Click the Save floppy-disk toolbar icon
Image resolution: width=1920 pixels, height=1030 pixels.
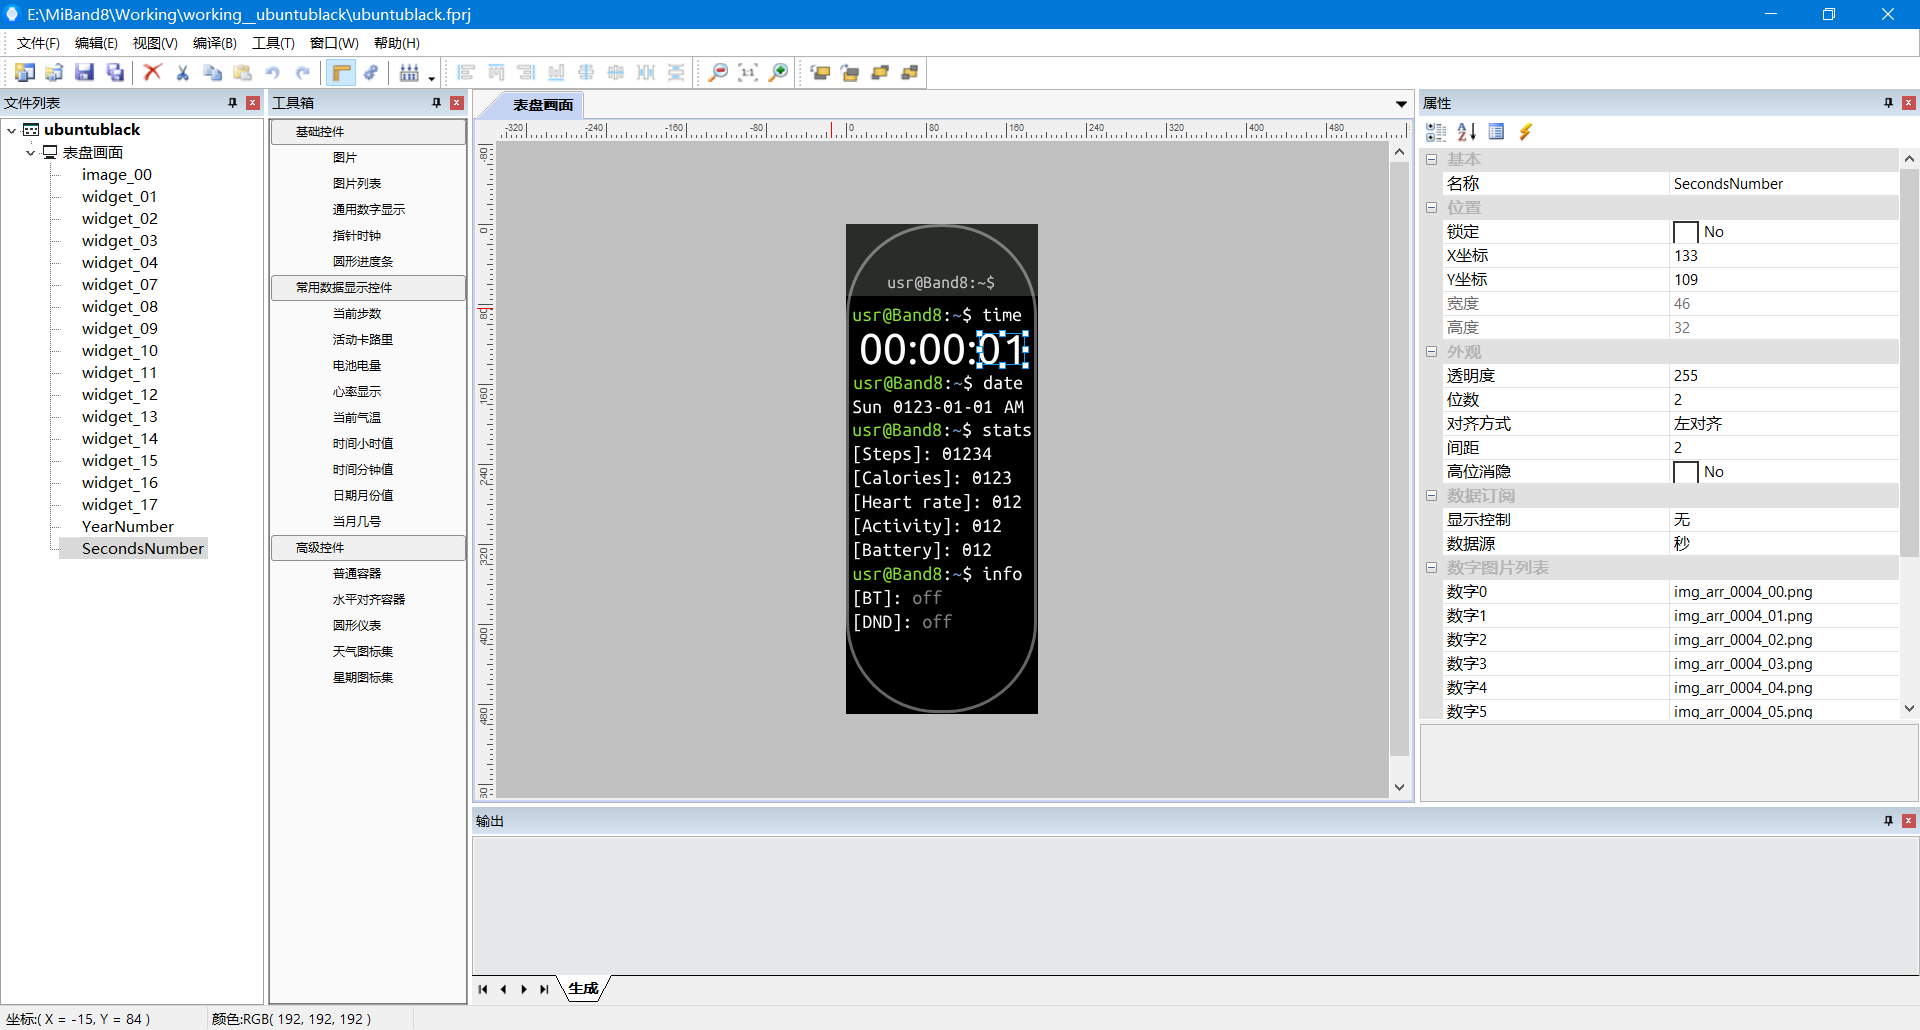pos(85,72)
